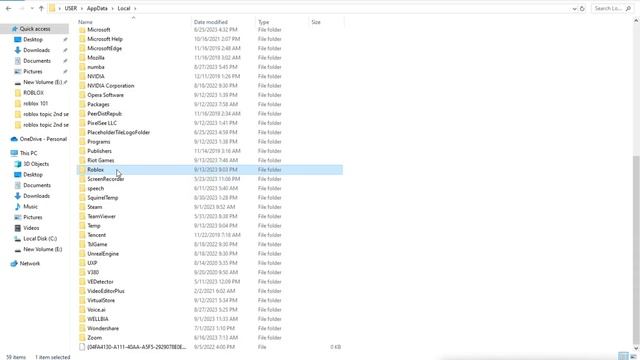Click the Steam folder icon
Viewport: 640px width, 360px height.
pyautogui.click(x=82, y=207)
